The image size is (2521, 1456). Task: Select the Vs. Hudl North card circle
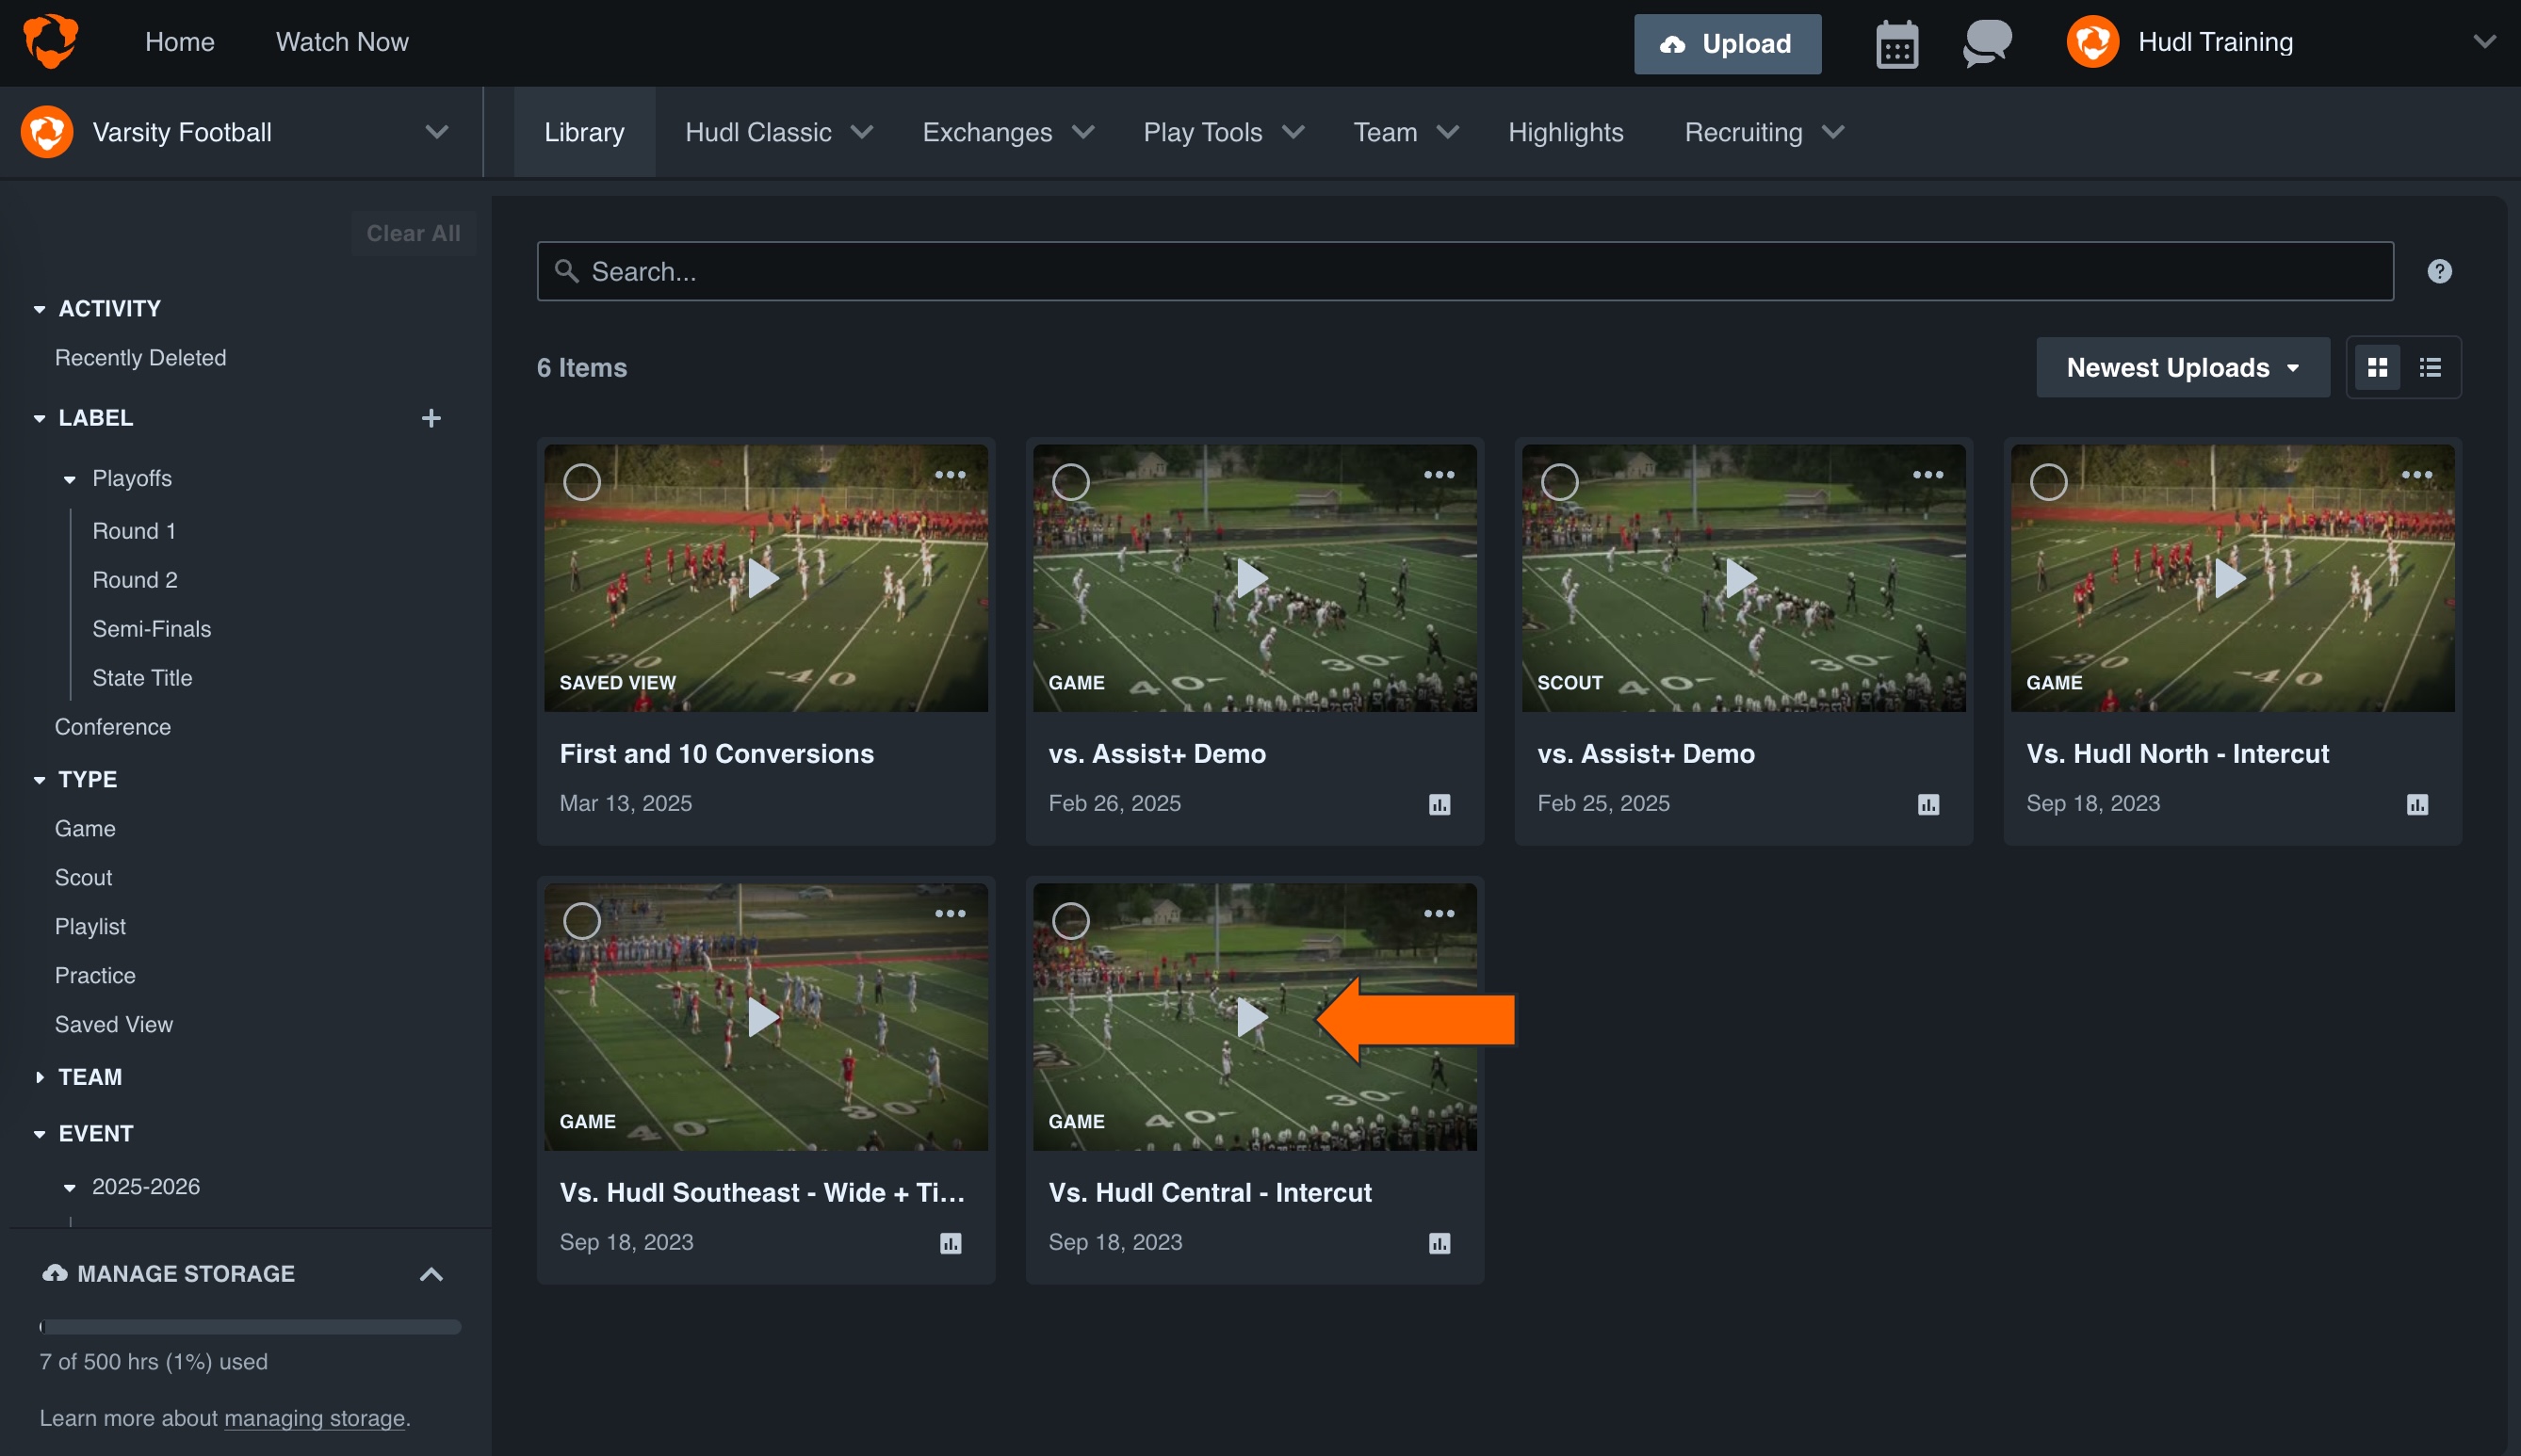[2048, 482]
